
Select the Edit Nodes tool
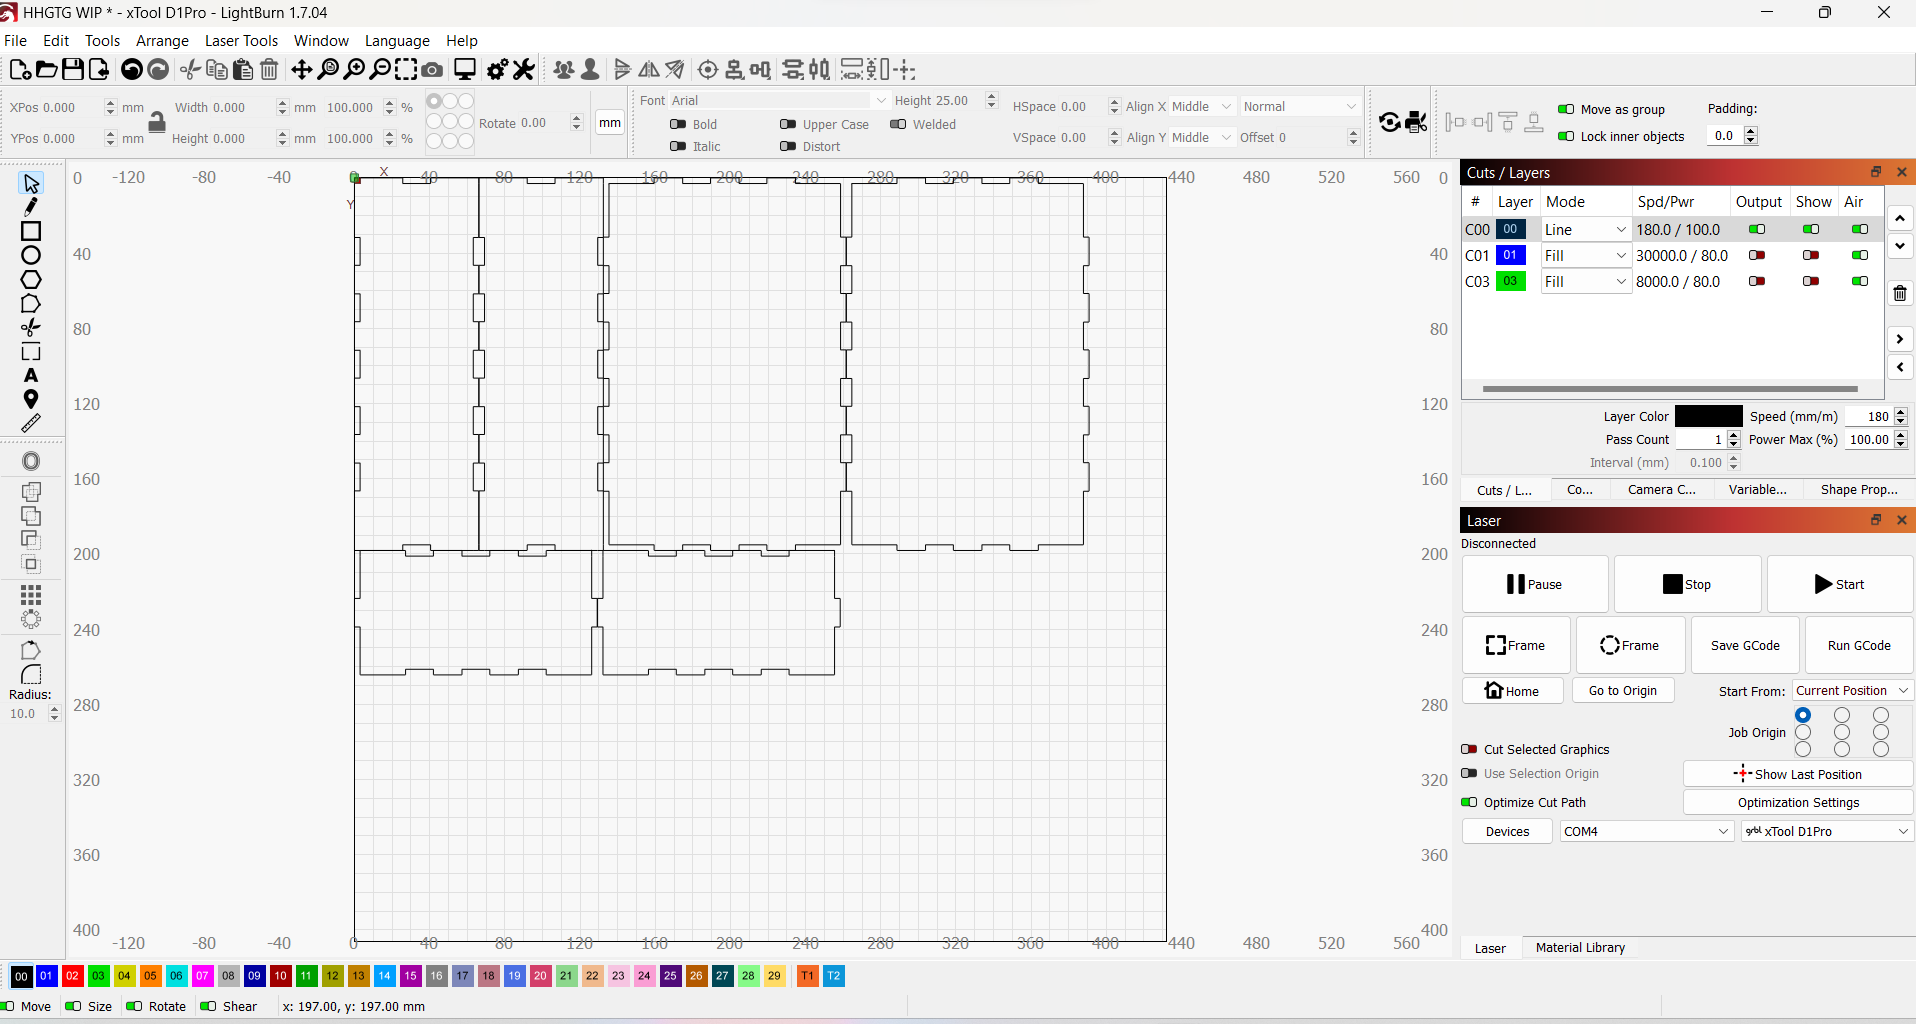pyautogui.click(x=31, y=303)
